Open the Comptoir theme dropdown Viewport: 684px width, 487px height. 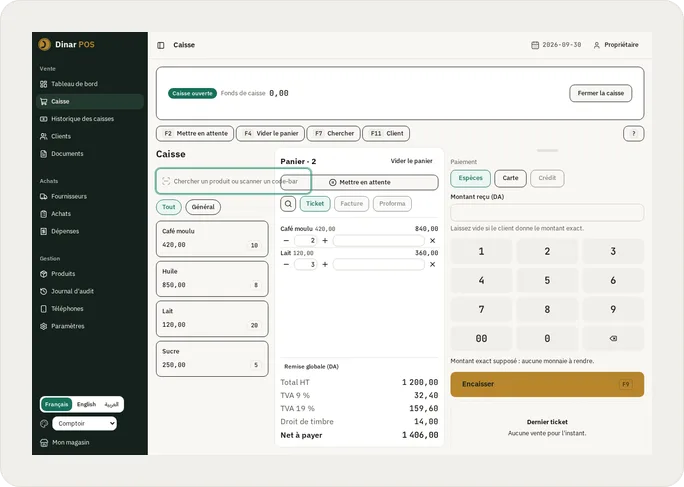click(x=85, y=423)
